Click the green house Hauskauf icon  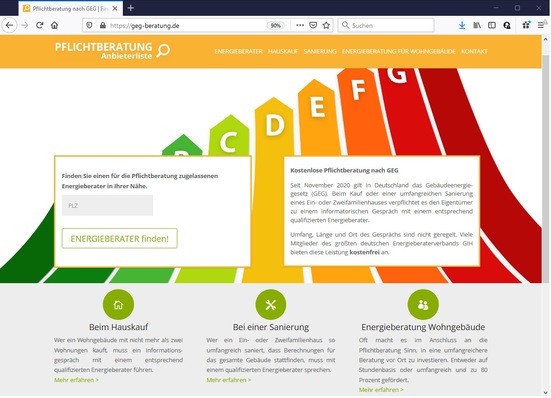click(x=118, y=305)
